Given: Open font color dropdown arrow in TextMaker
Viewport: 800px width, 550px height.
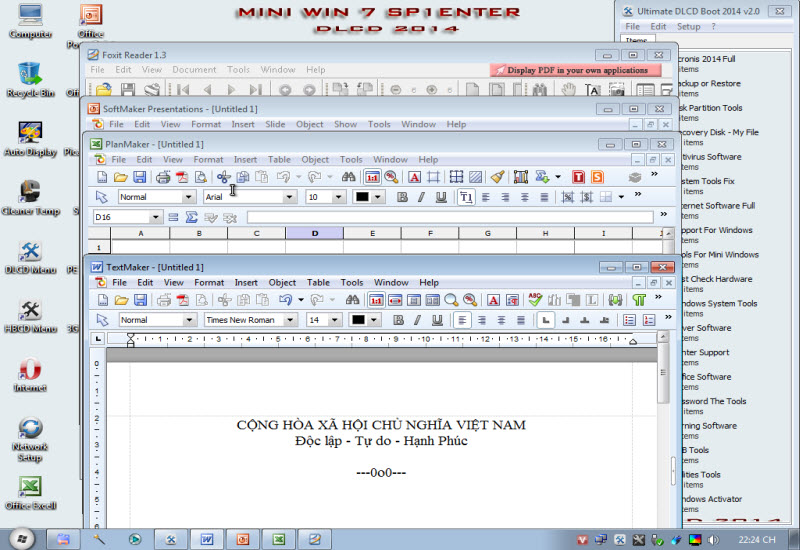Looking at the screenshot, I should (374, 320).
